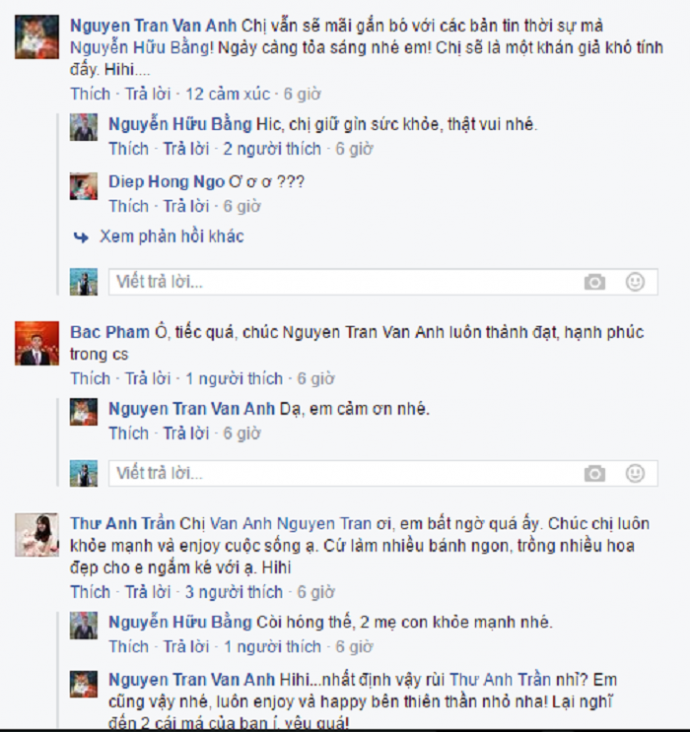The image size is (690, 732).
Task: Open Nguyen Tran Van Anh's avatar on the top comment
Action: tap(37, 37)
